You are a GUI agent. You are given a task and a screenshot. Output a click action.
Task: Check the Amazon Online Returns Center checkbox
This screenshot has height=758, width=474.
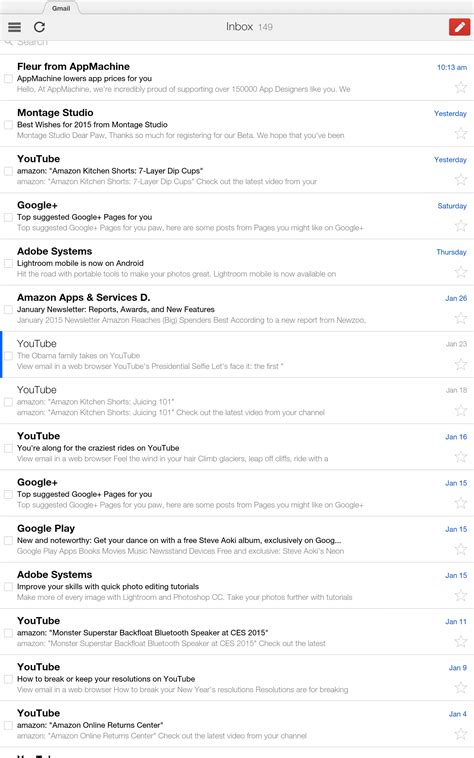[x=8, y=725]
